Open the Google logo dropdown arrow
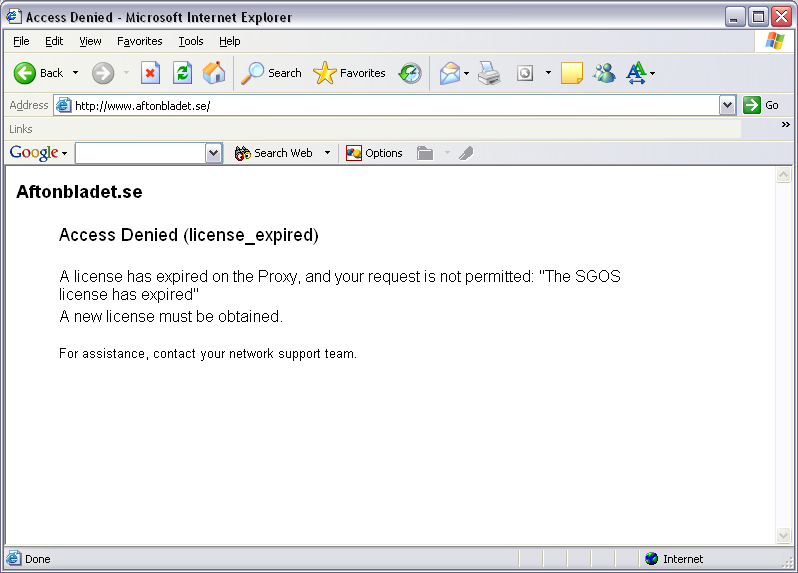This screenshot has height=573, width=798. 65,153
